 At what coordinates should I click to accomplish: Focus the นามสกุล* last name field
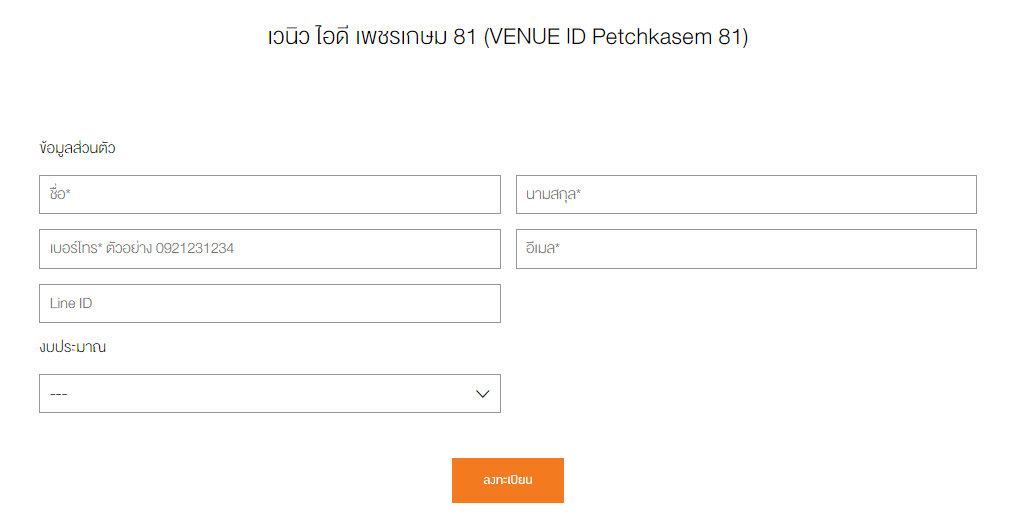tap(746, 194)
